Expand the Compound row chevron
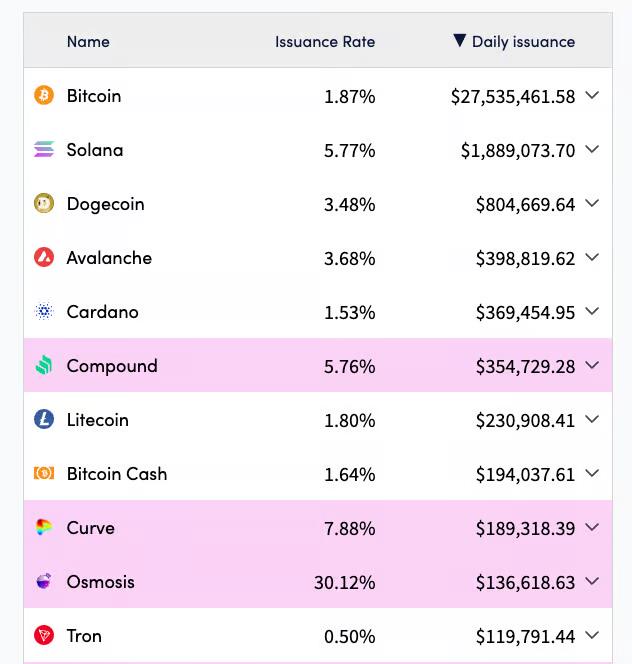This screenshot has width=632, height=664. (592, 366)
